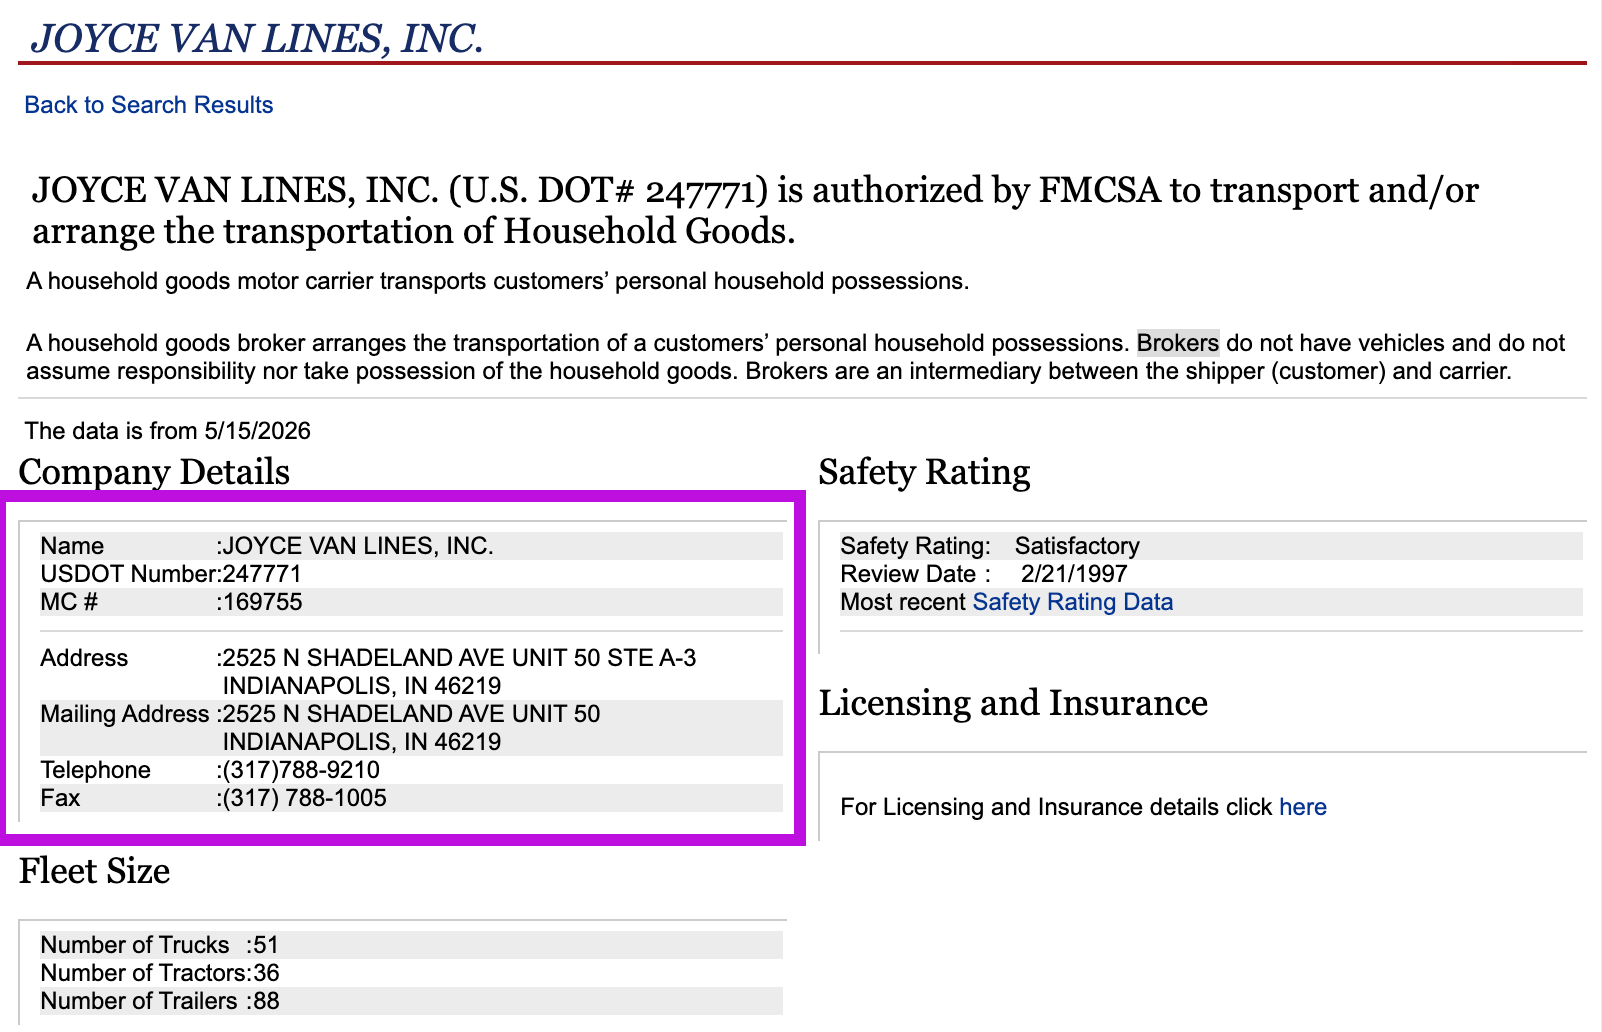
Task: Click the Number of Trailers row
Action: pos(411,1001)
